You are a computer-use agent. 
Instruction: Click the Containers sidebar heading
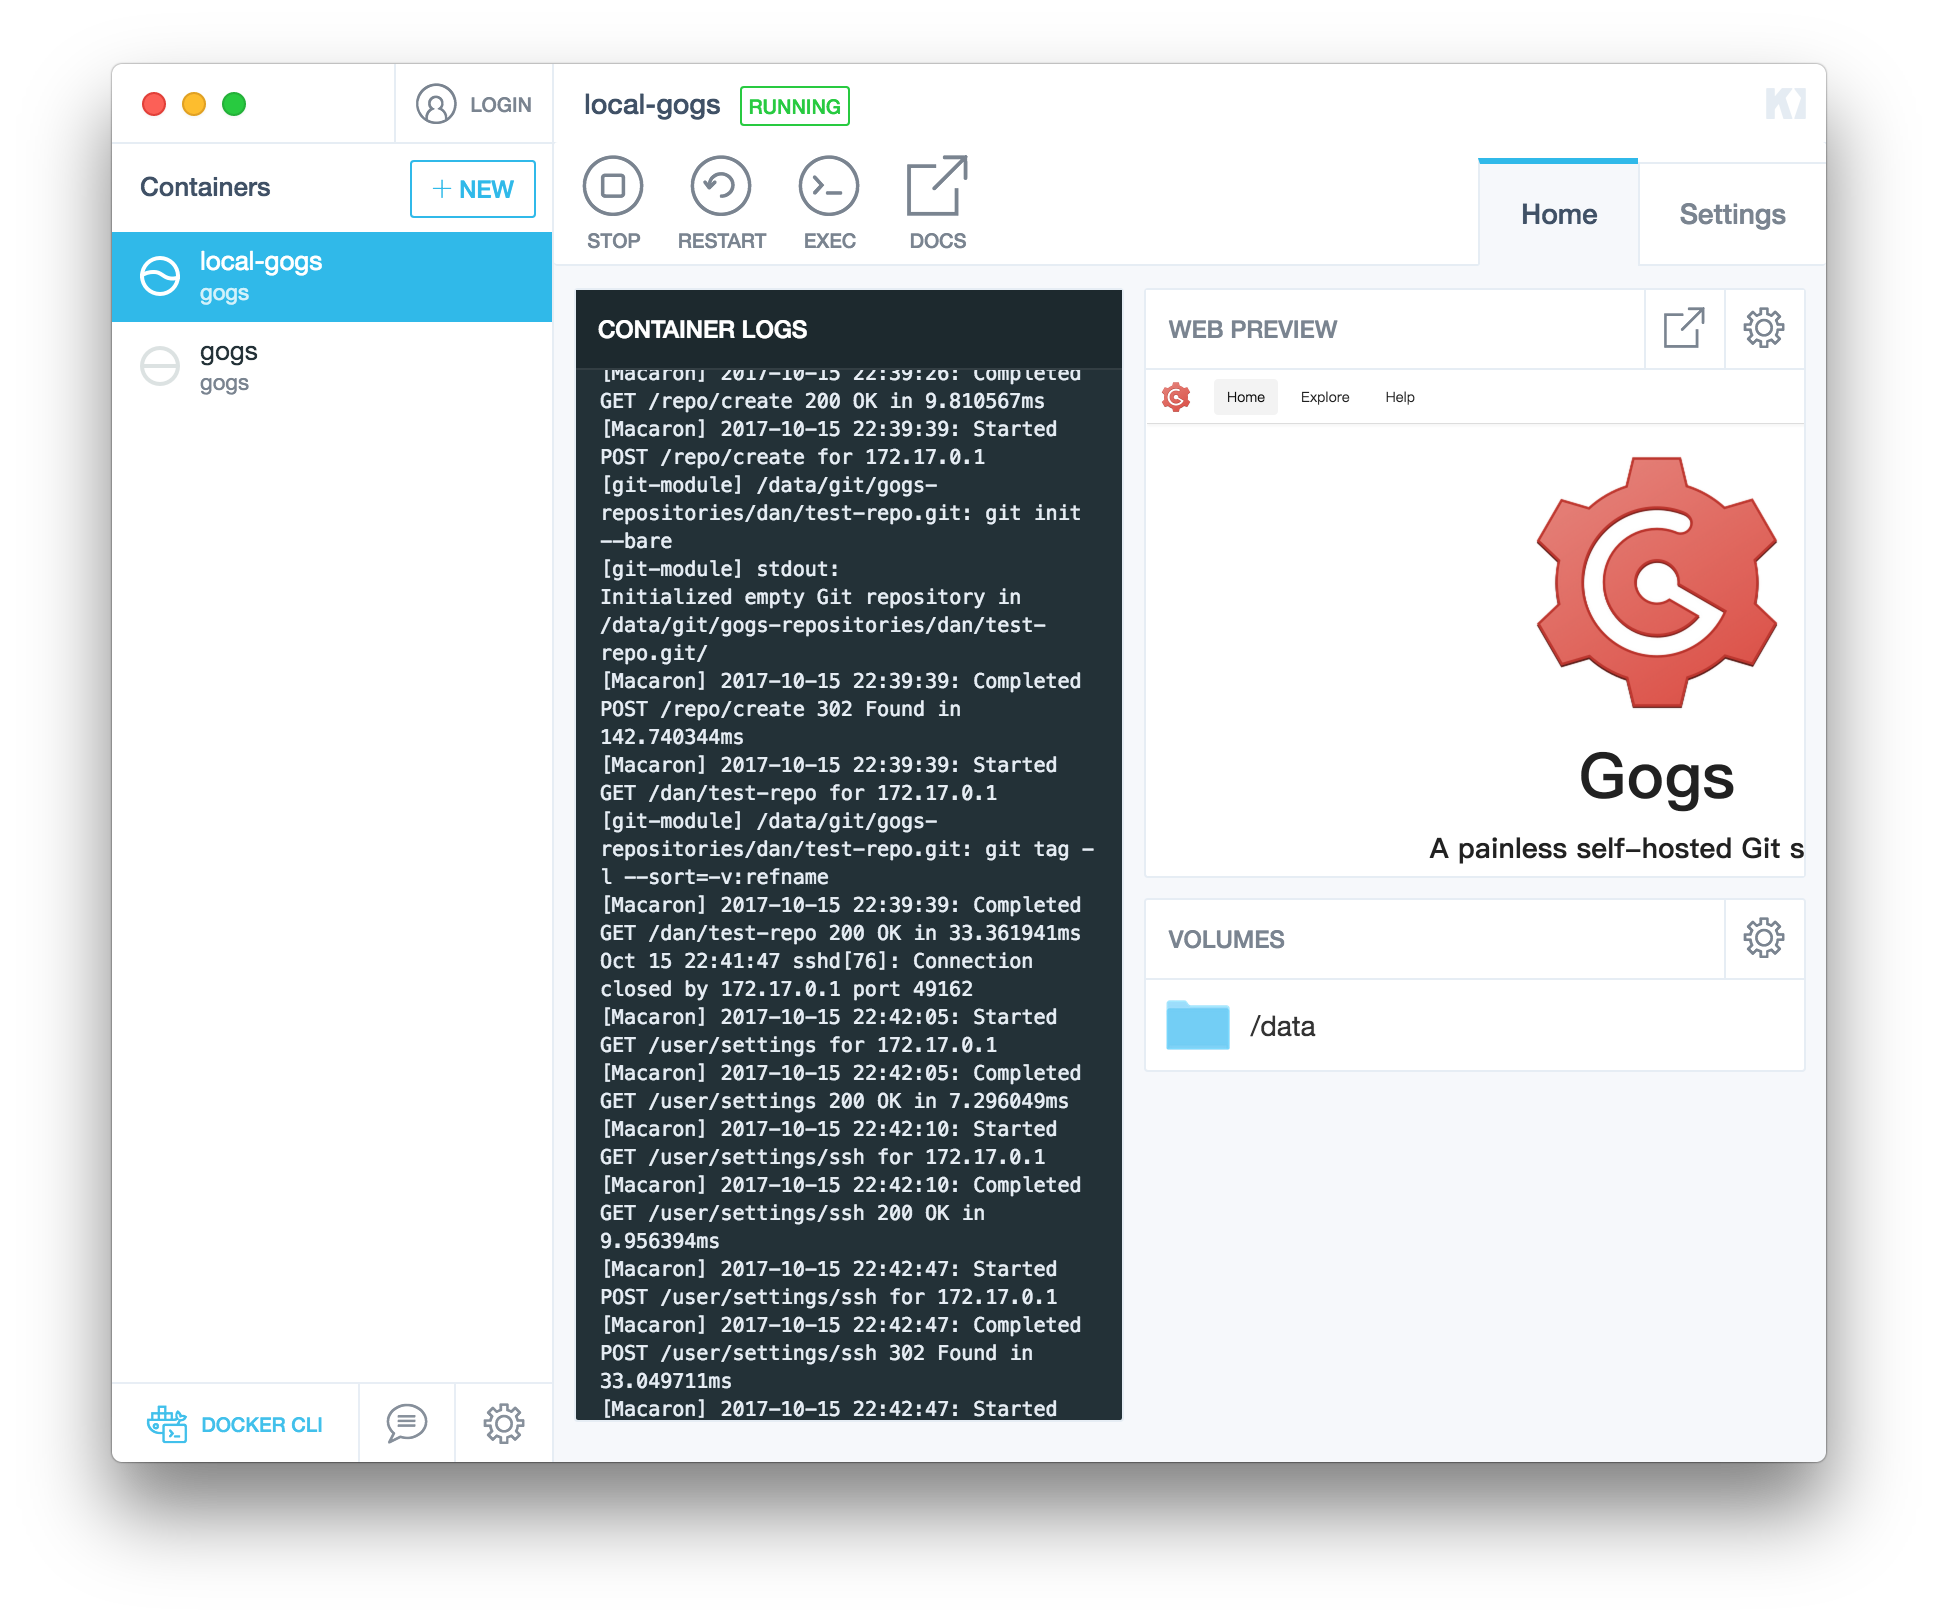tap(205, 187)
